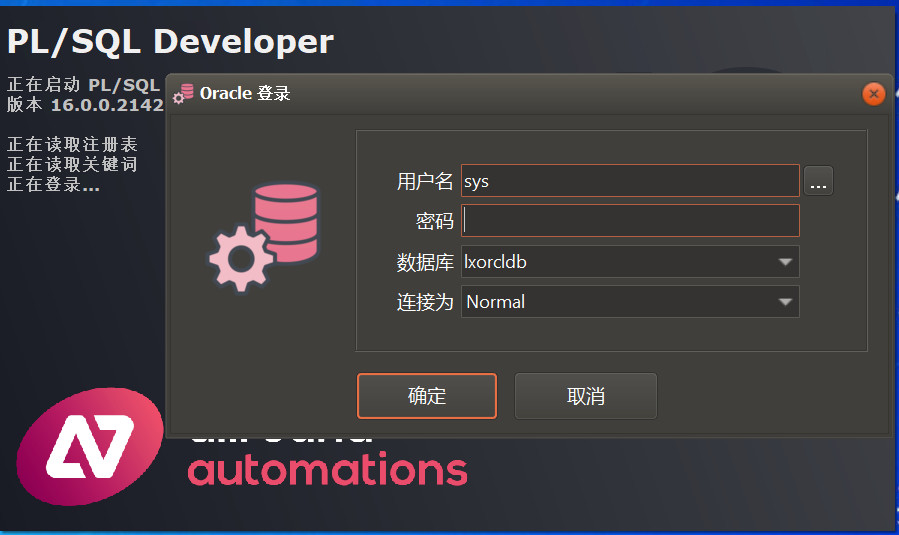Click the large database gear logo

pyautogui.click(x=263, y=237)
